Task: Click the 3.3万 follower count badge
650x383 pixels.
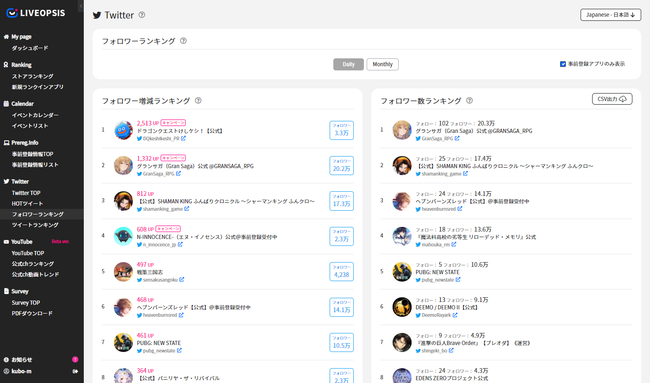Action: (342, 130)
